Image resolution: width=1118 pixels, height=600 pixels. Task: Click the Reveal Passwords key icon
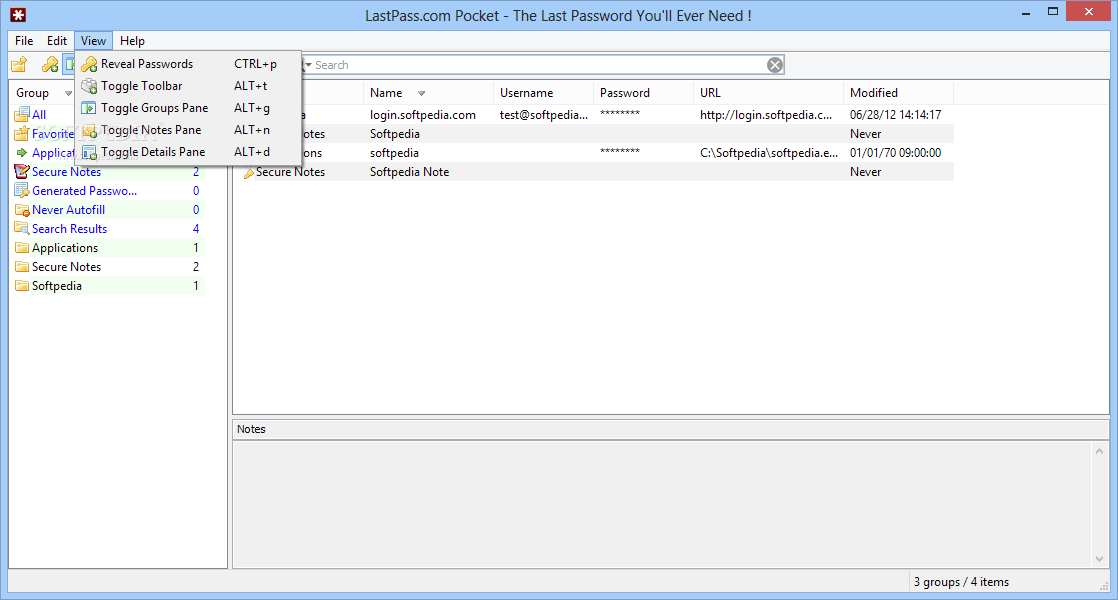point(89,64)
